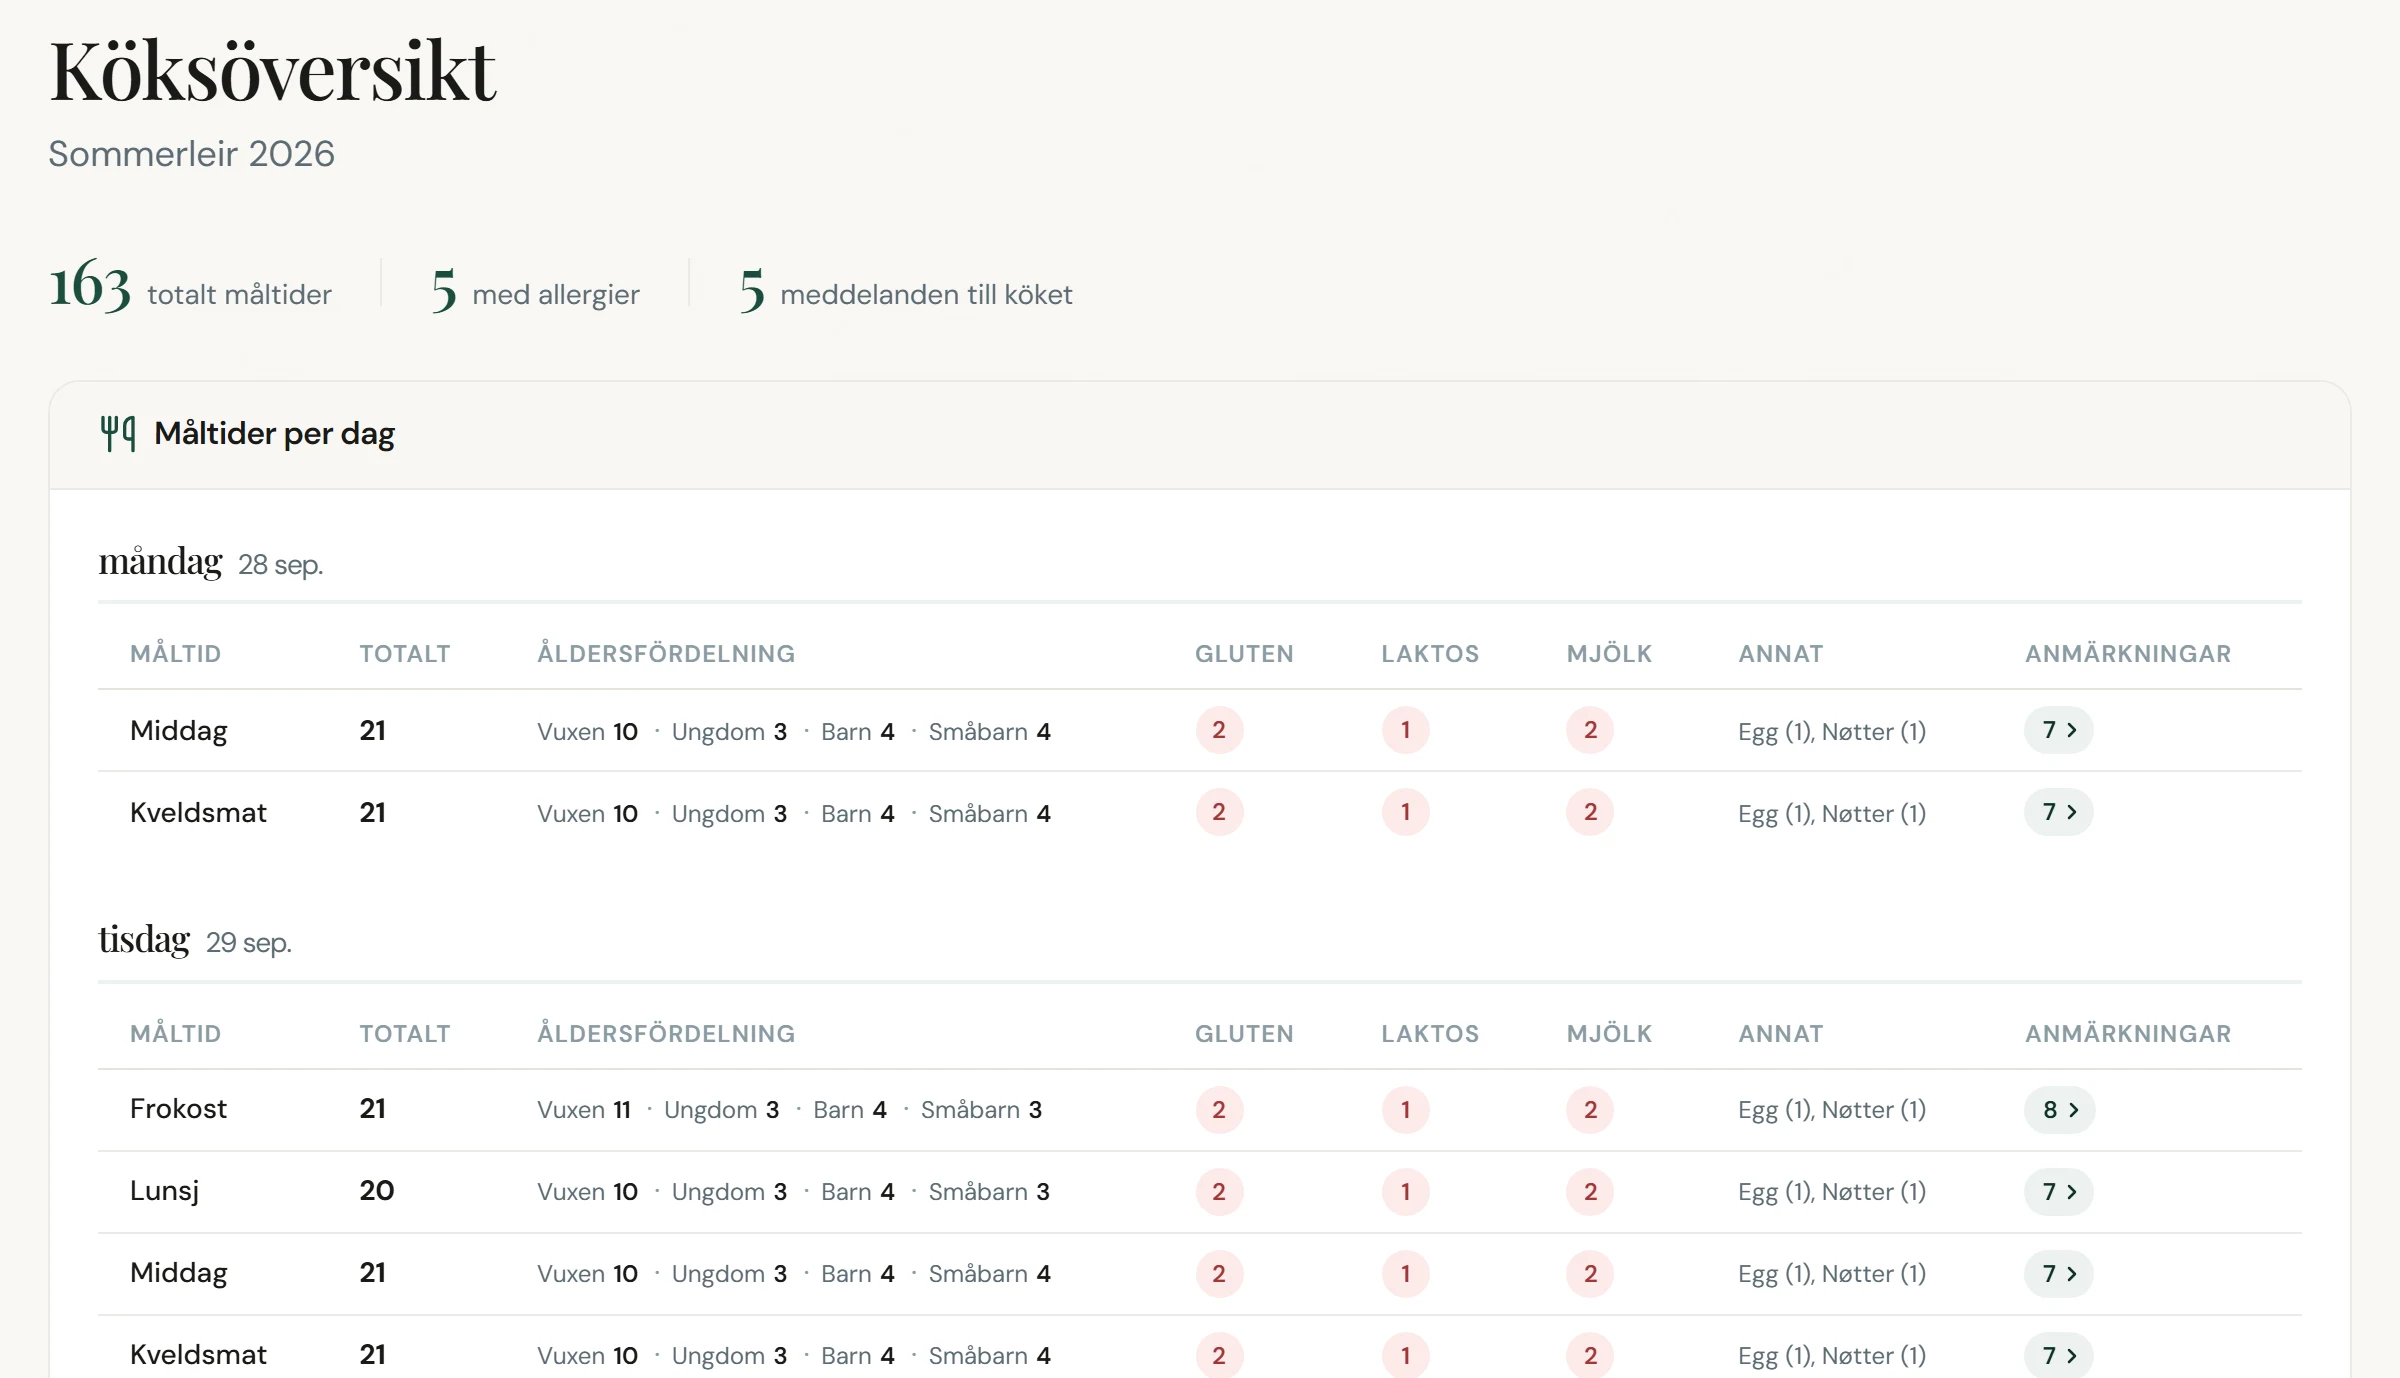2400x1378 pixels.
Task: Click the TOTALT column header in Monday table
Action: pyautogui.click(x=405, y=654)
